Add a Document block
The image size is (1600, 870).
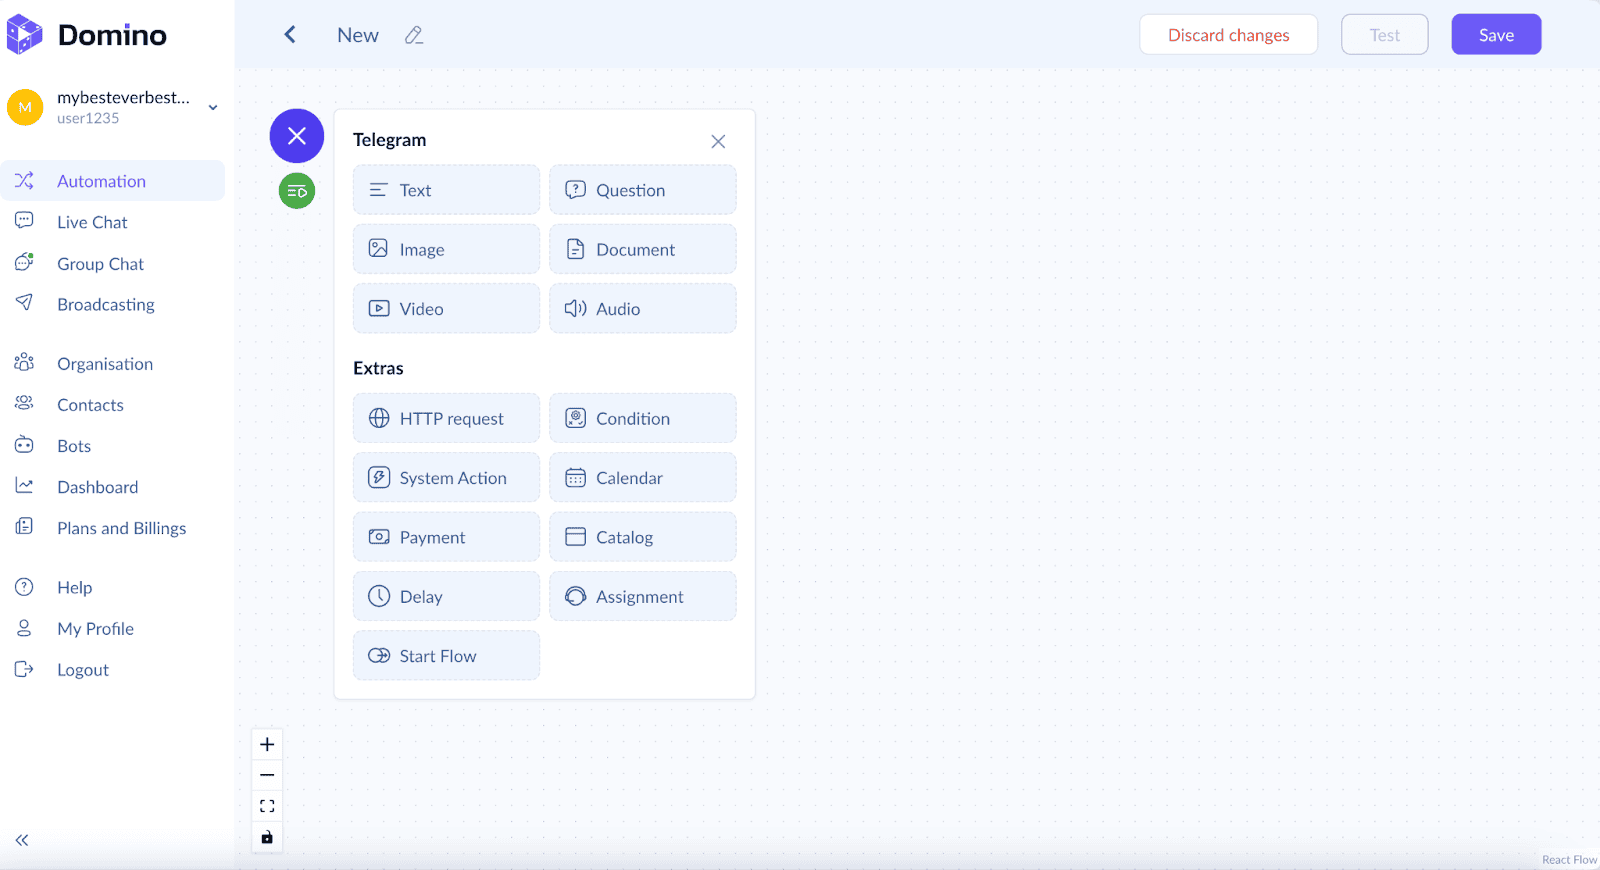(643, 249)
